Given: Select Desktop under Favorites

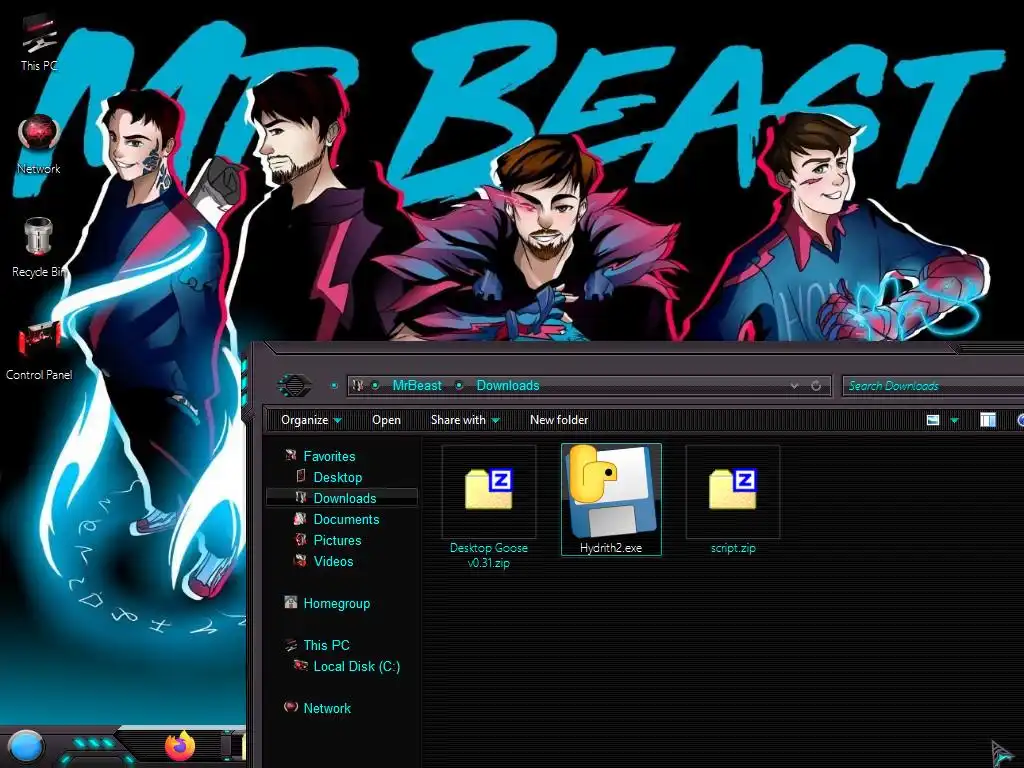Looking at the screenshot, I should (x=338, y=477).
